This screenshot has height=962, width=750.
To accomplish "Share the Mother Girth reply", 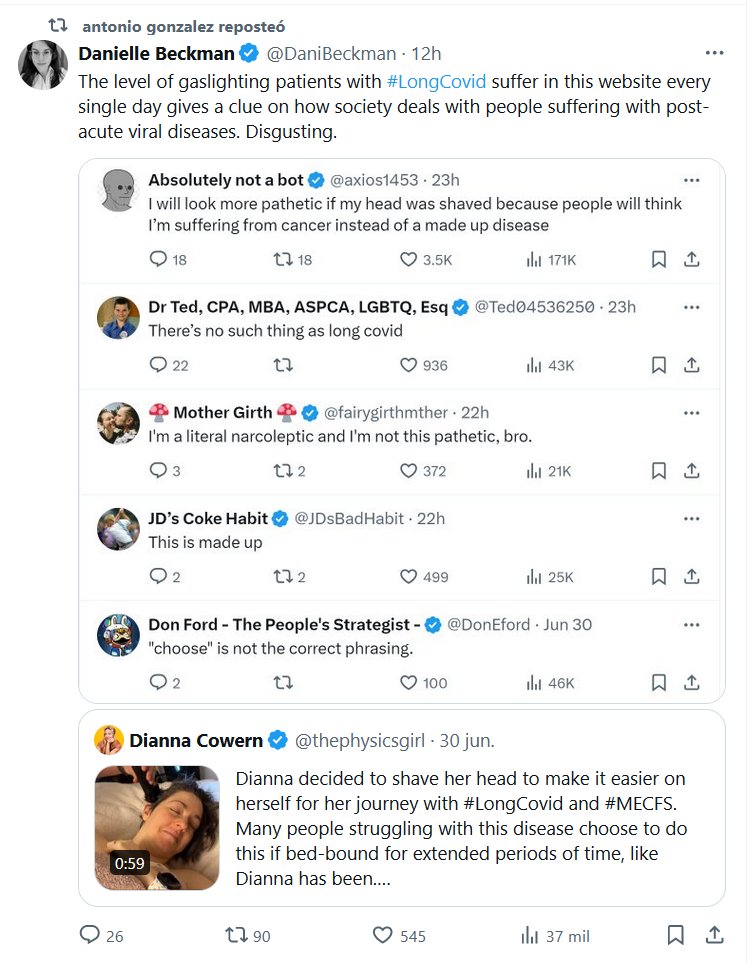I will pyautogui.click(x=691, y=470).
